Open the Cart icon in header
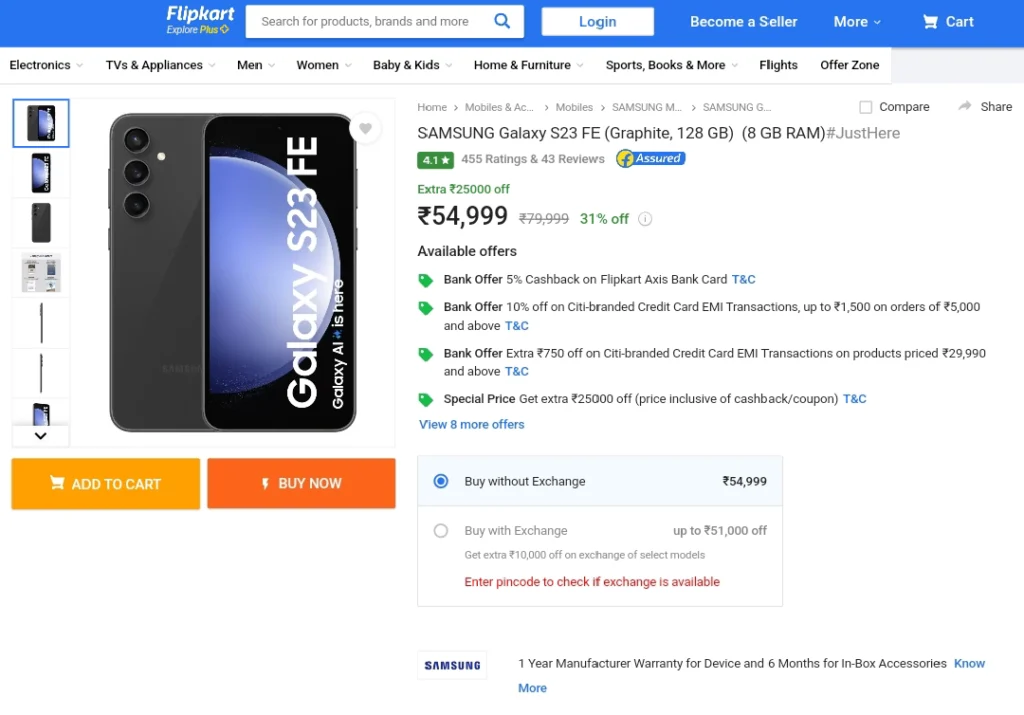The width and height of the screenshot is (1024, 715). tap(929, 22)
